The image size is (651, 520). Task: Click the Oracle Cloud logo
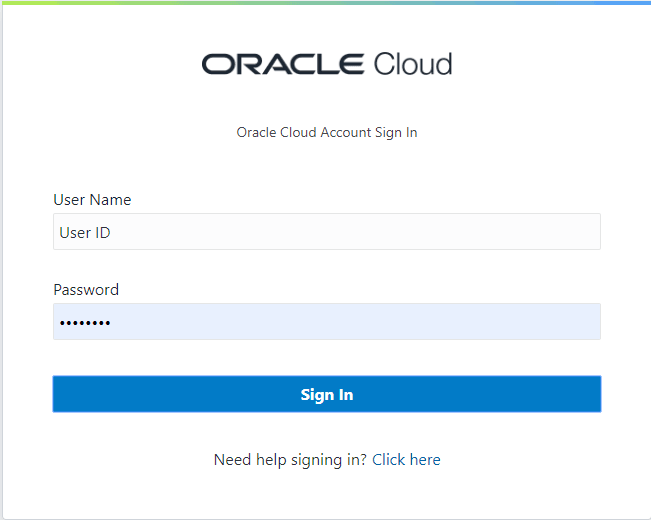327,64
